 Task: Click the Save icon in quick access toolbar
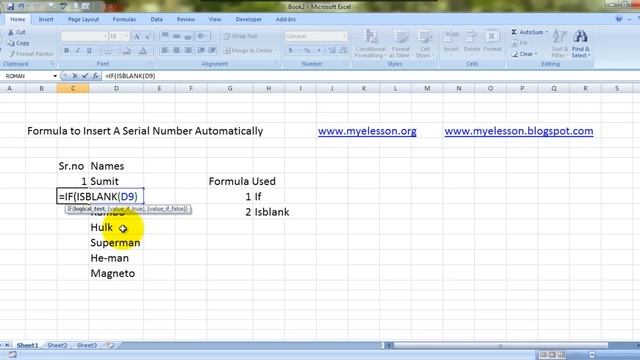[x=10, y=7]
